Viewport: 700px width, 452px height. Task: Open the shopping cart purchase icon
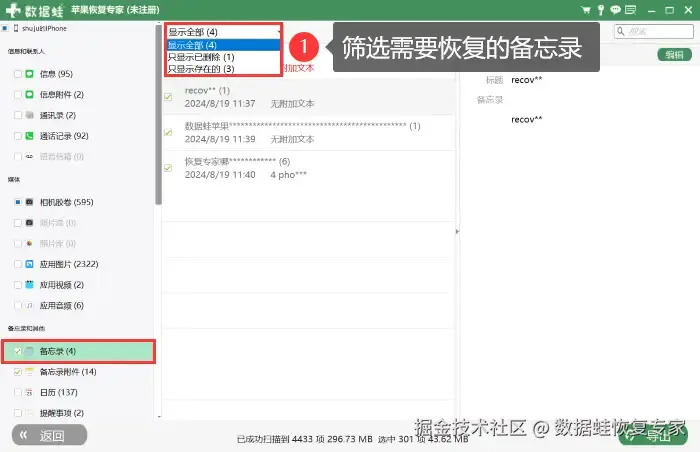(585, 10)
